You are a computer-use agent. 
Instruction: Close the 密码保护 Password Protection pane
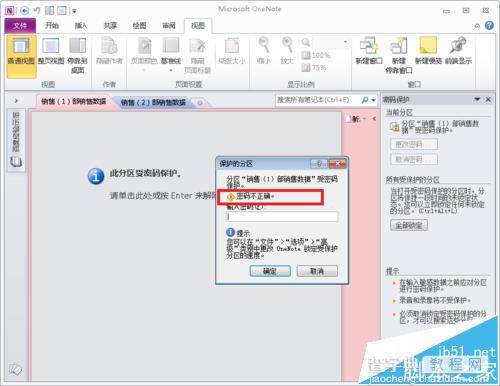click(x=488, y=99)
